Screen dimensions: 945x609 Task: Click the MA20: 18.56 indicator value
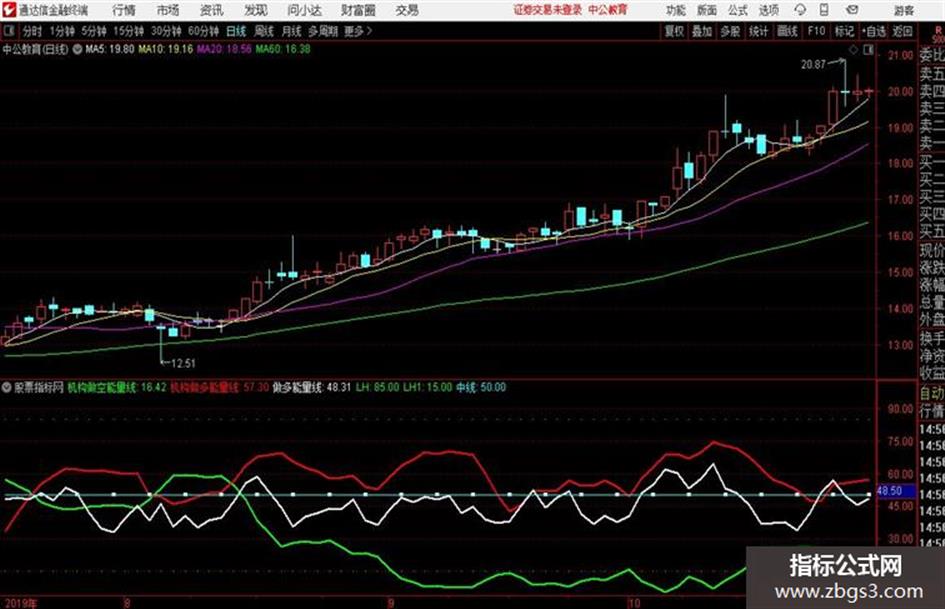click(x=224, y=49)
